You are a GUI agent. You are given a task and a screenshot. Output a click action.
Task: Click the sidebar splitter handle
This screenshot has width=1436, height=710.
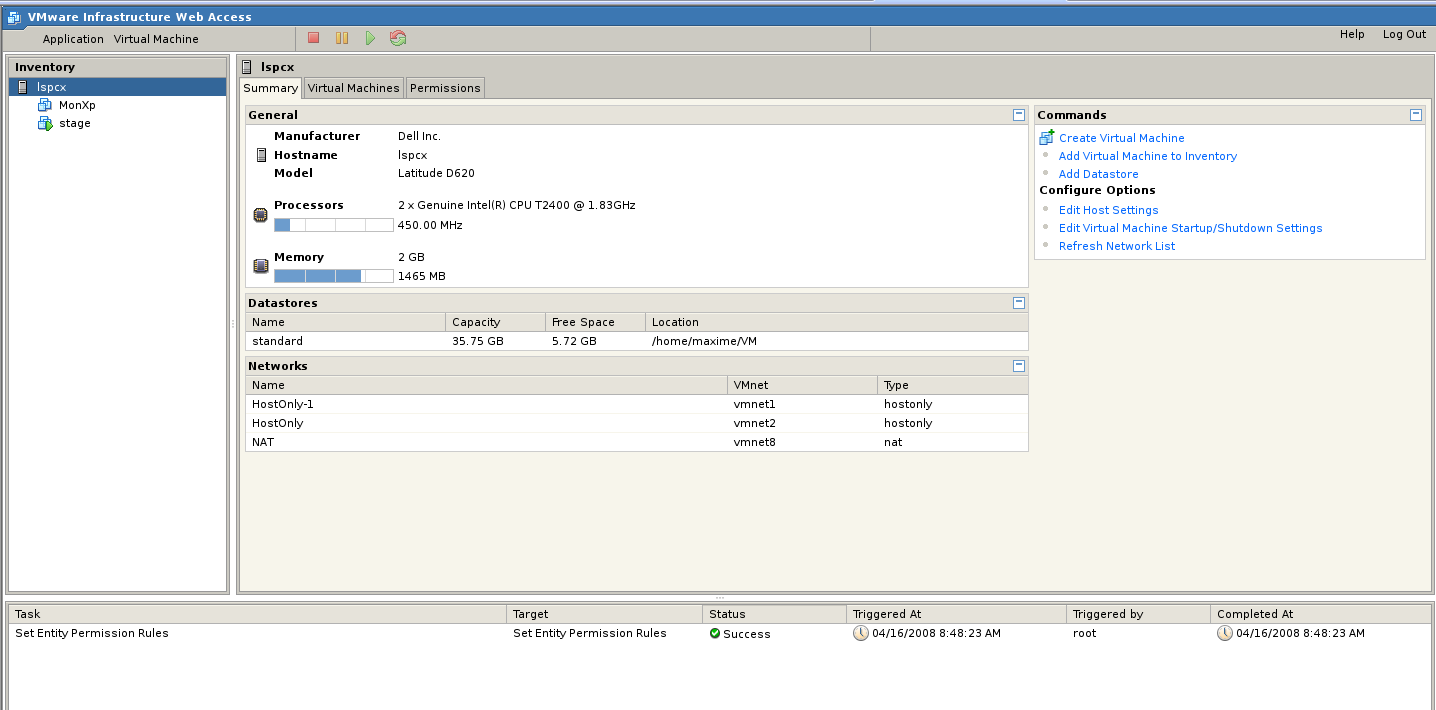[x=233, y=323]
